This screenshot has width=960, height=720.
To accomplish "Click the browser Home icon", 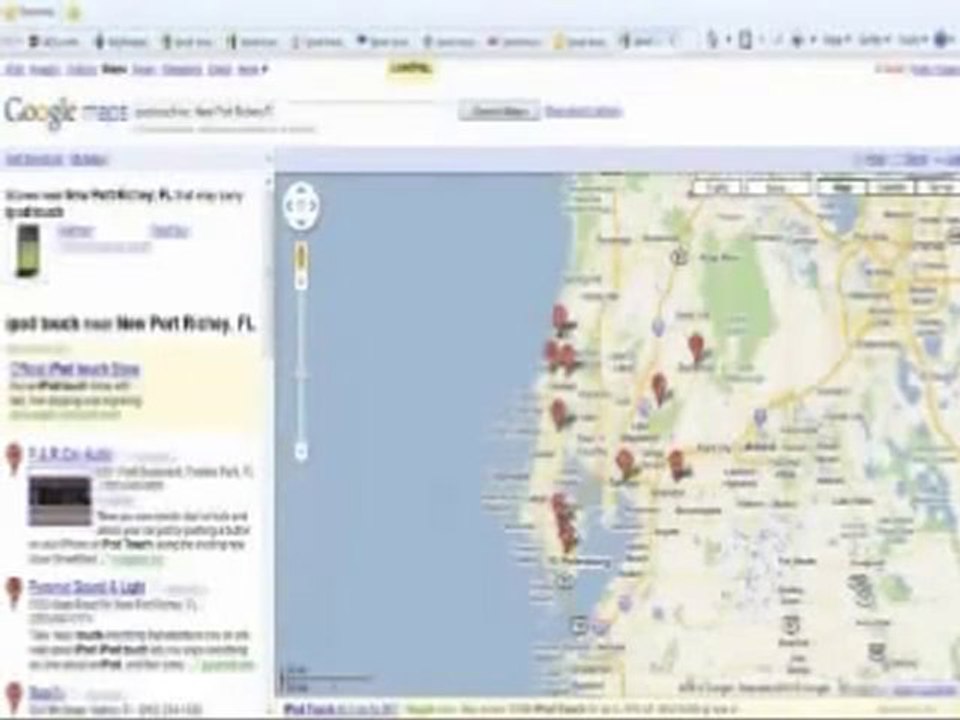I will pos(713,40).
